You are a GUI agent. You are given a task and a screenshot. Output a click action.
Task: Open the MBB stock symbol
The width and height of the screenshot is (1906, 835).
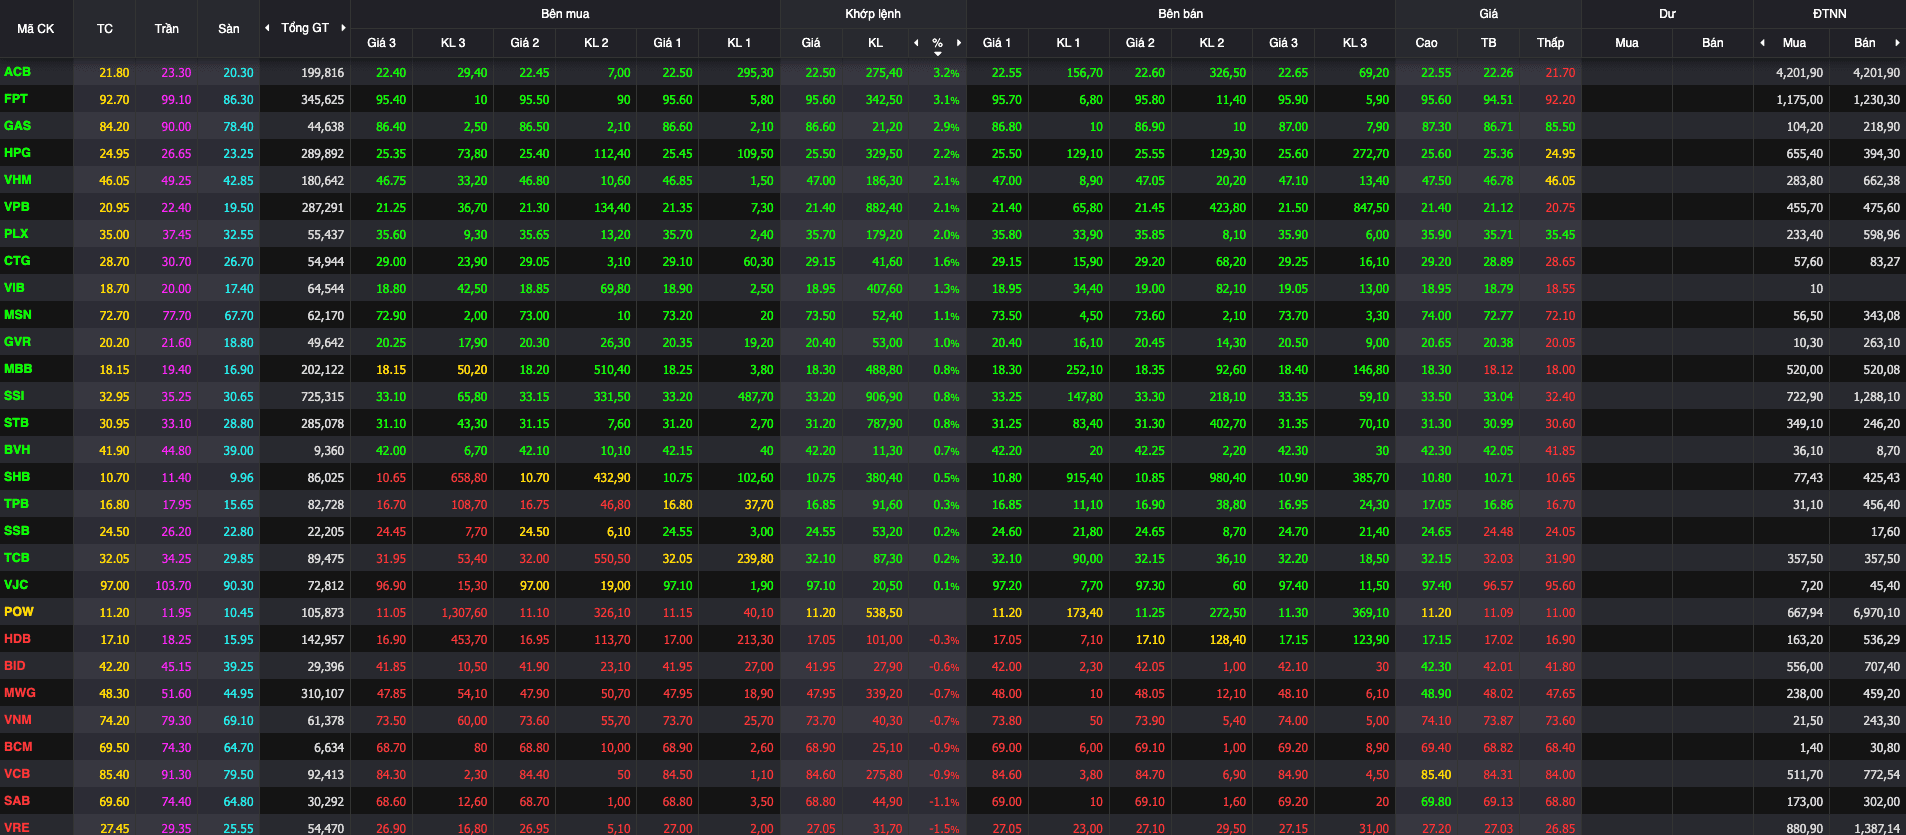point(18,369)
